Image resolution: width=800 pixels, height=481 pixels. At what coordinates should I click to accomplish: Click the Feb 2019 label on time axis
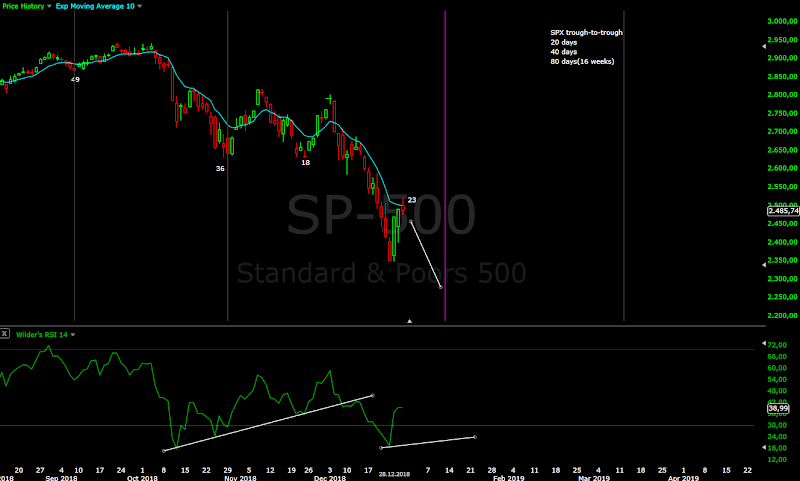[x=509, y=478]
